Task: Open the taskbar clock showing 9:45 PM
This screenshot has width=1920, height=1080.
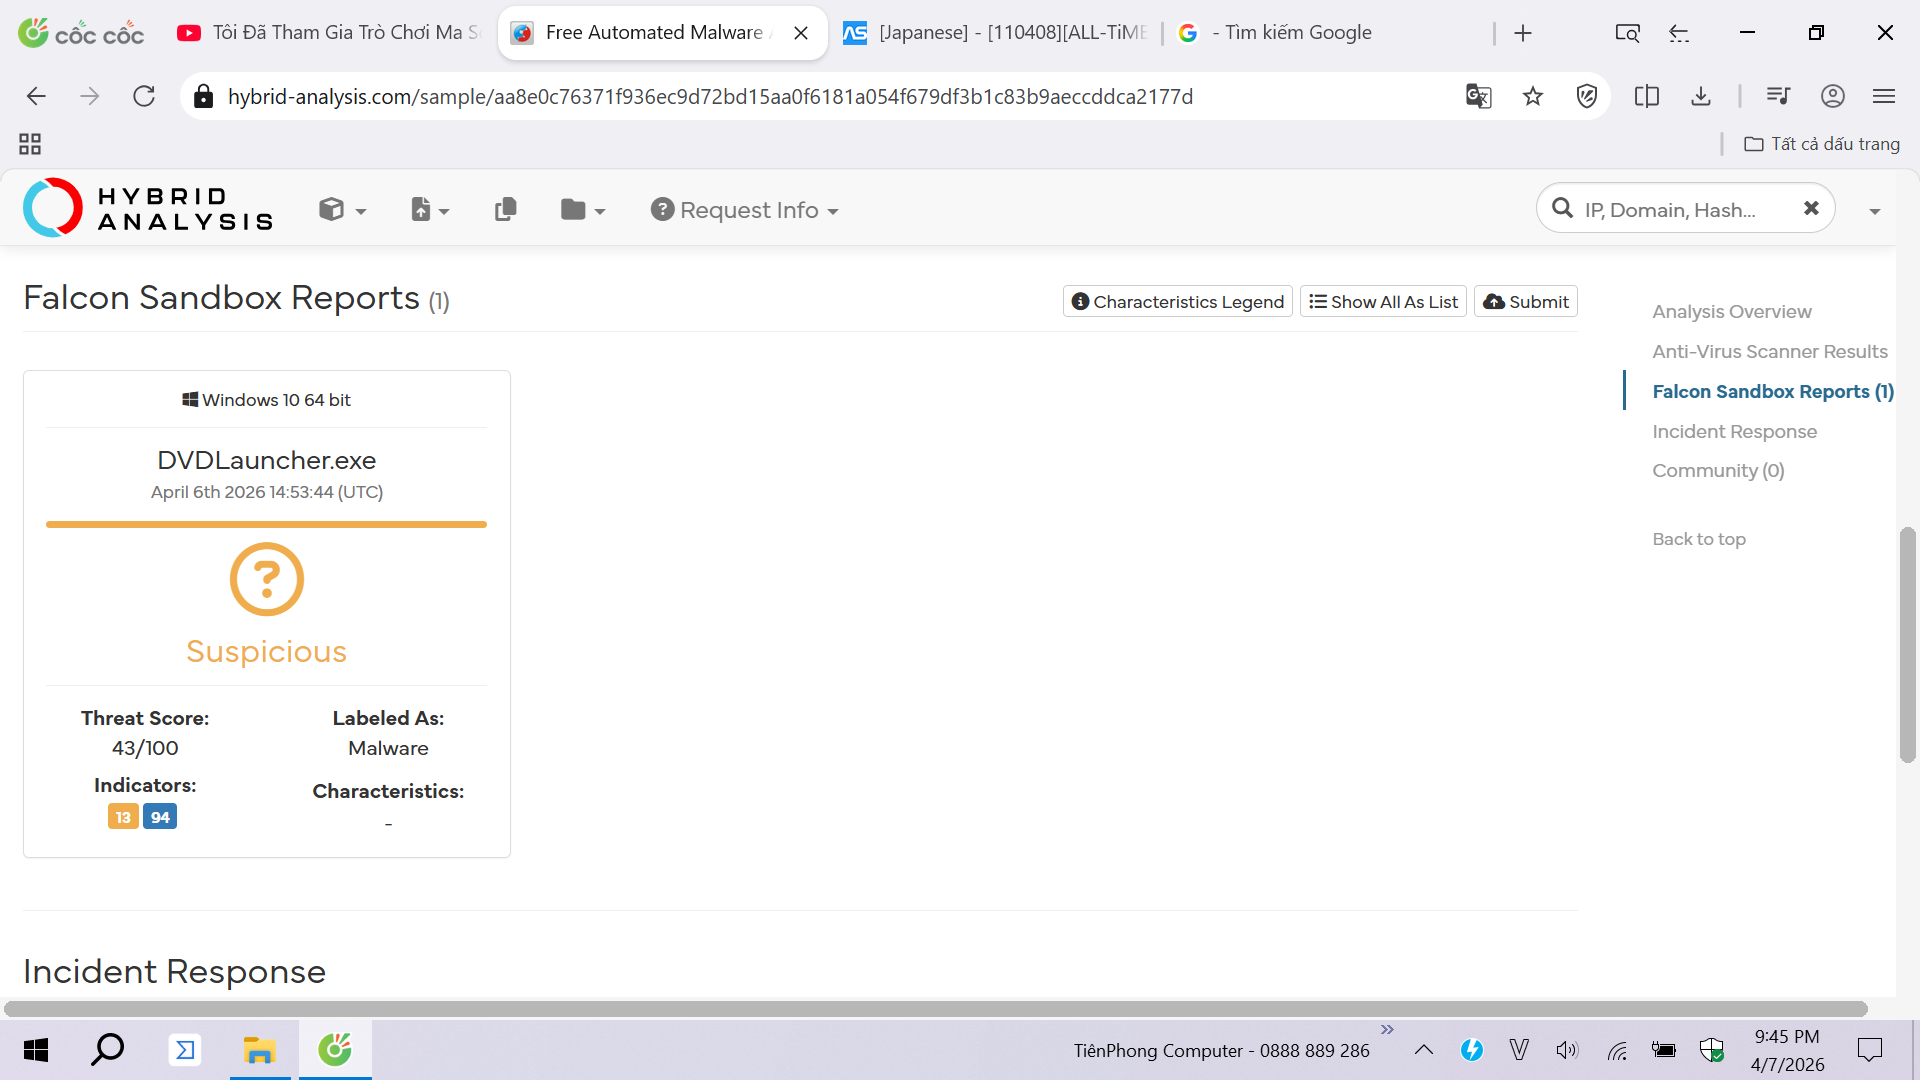Action: click(x=1787, y=1050)
